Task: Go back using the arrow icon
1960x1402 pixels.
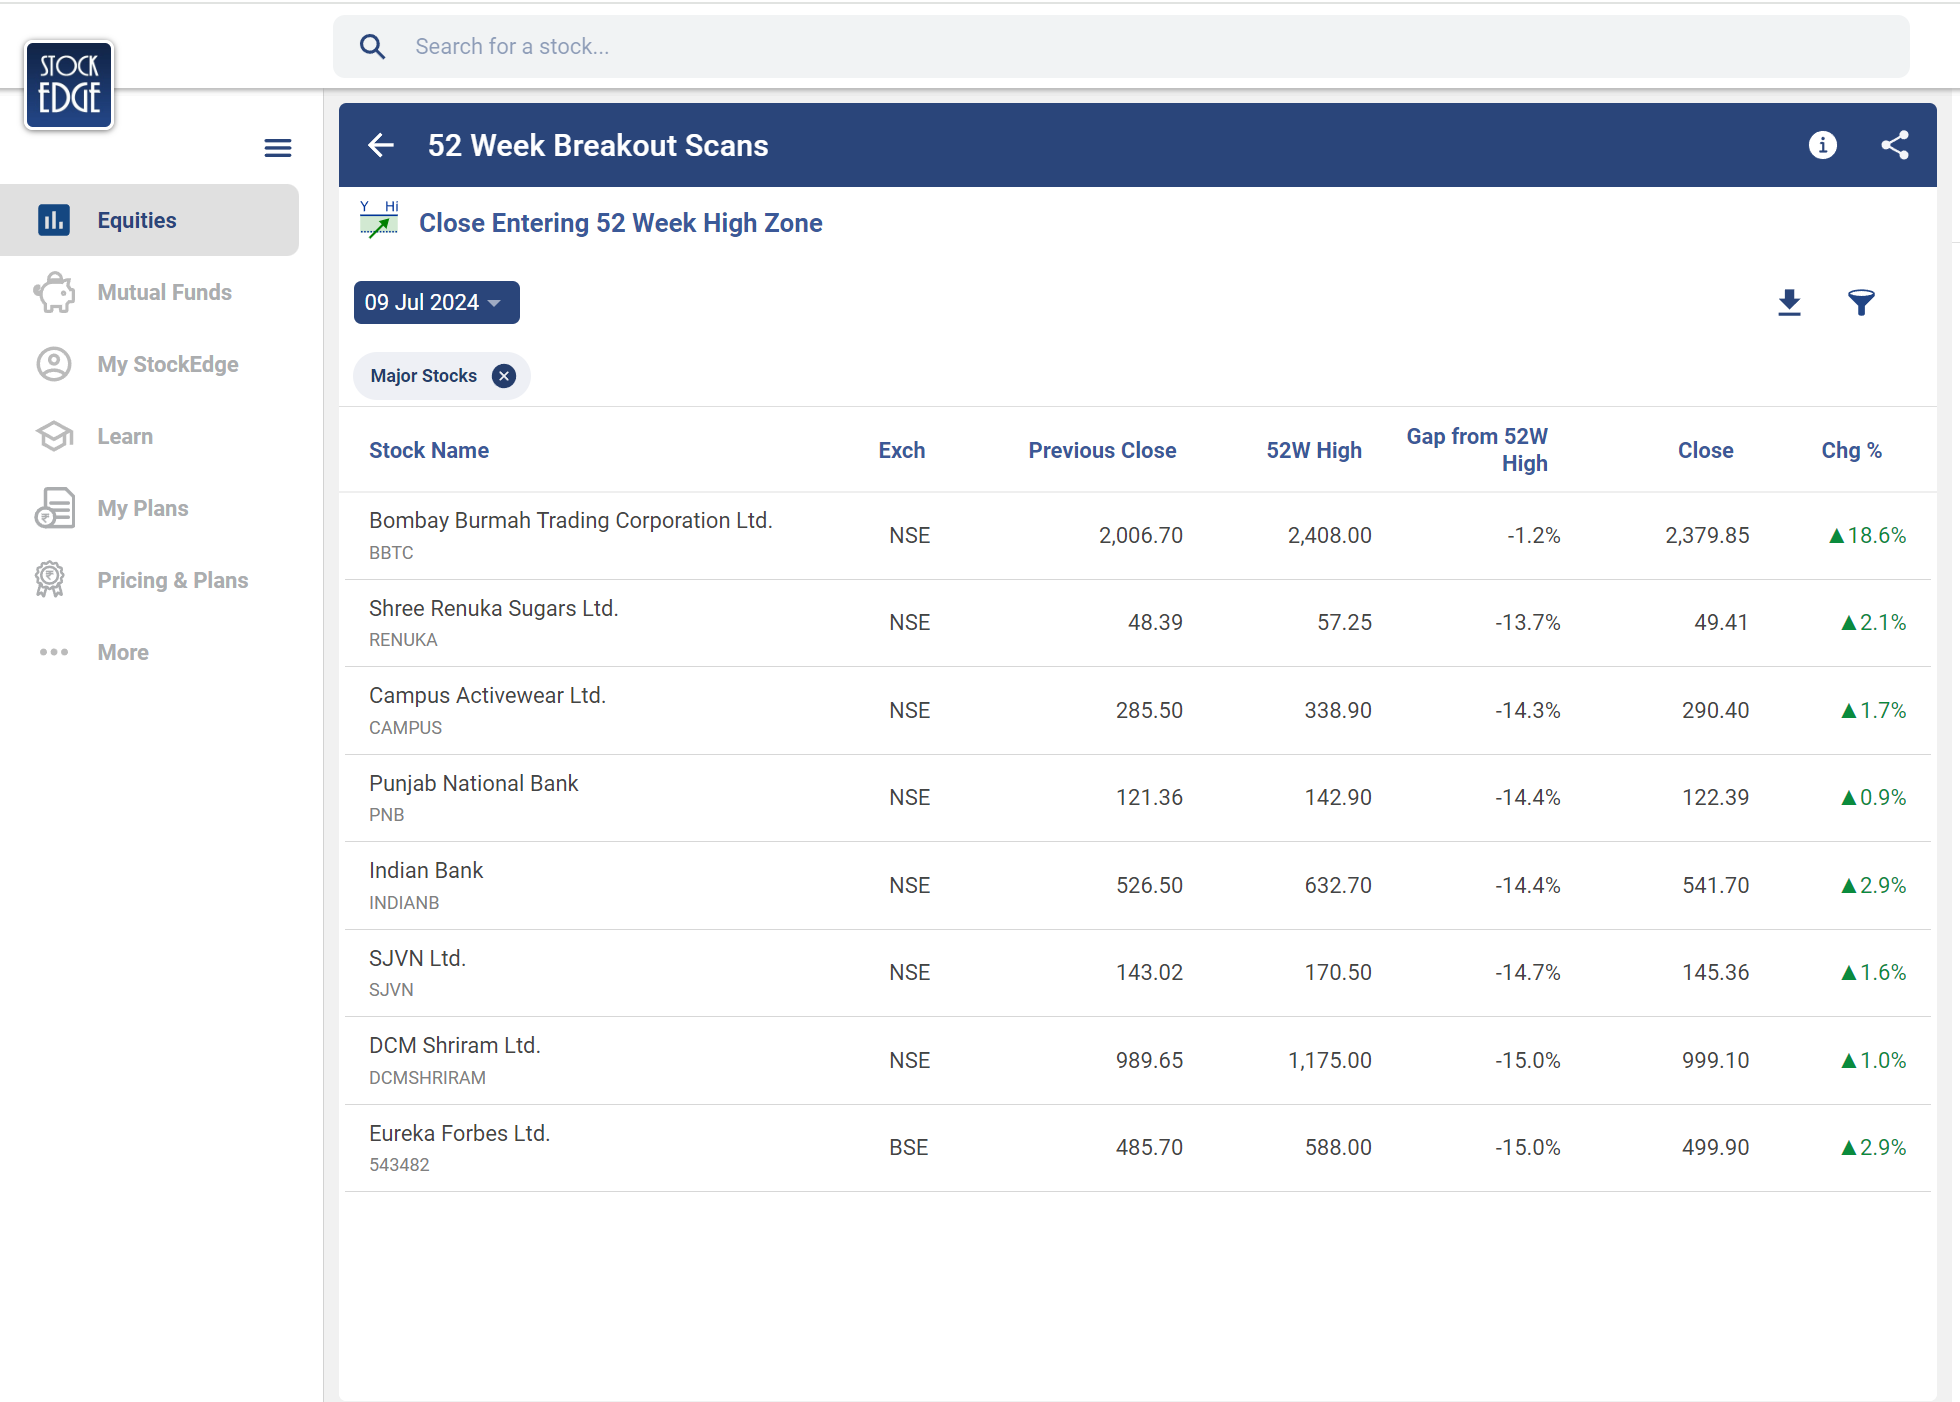Action: pos(381,145)
